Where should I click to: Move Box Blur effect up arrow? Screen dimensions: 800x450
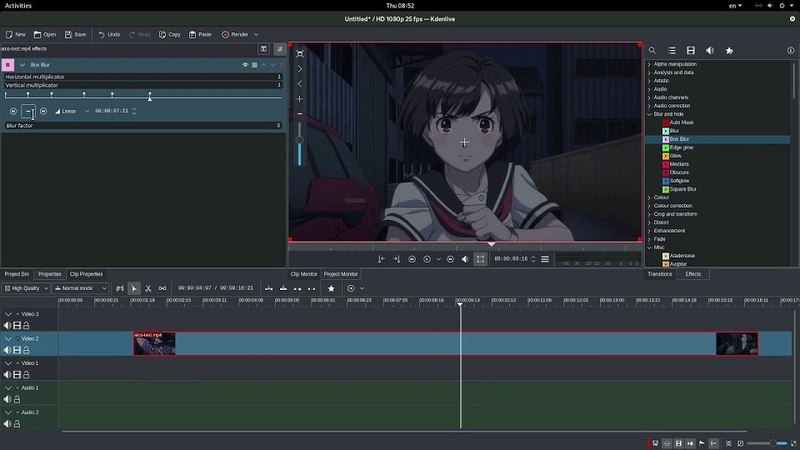click(264, 65)
